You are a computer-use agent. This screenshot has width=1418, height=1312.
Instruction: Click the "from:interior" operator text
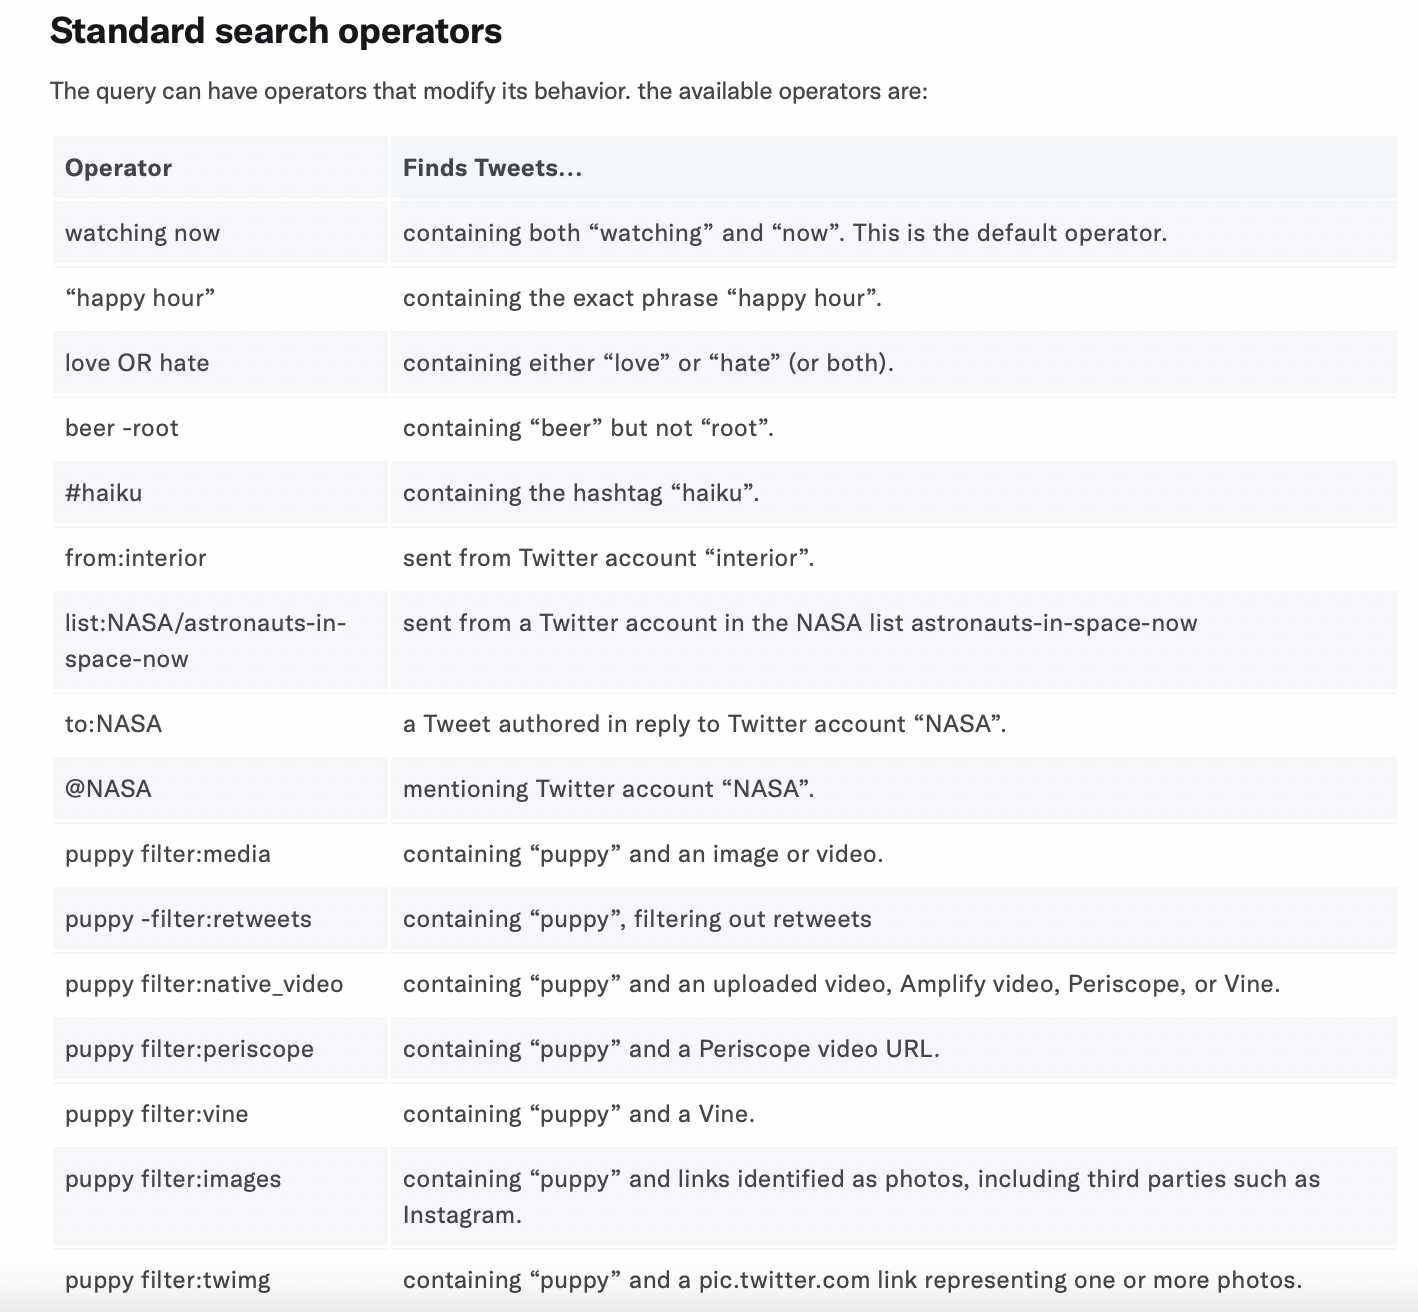[x=136, y=558]
